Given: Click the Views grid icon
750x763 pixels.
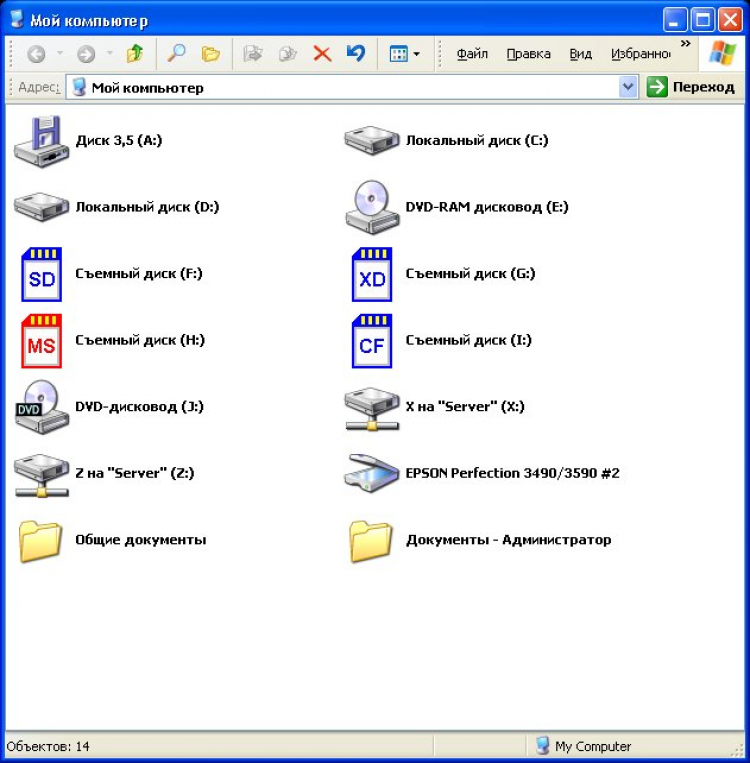Looking at the screenshot, I should (398, 54).
